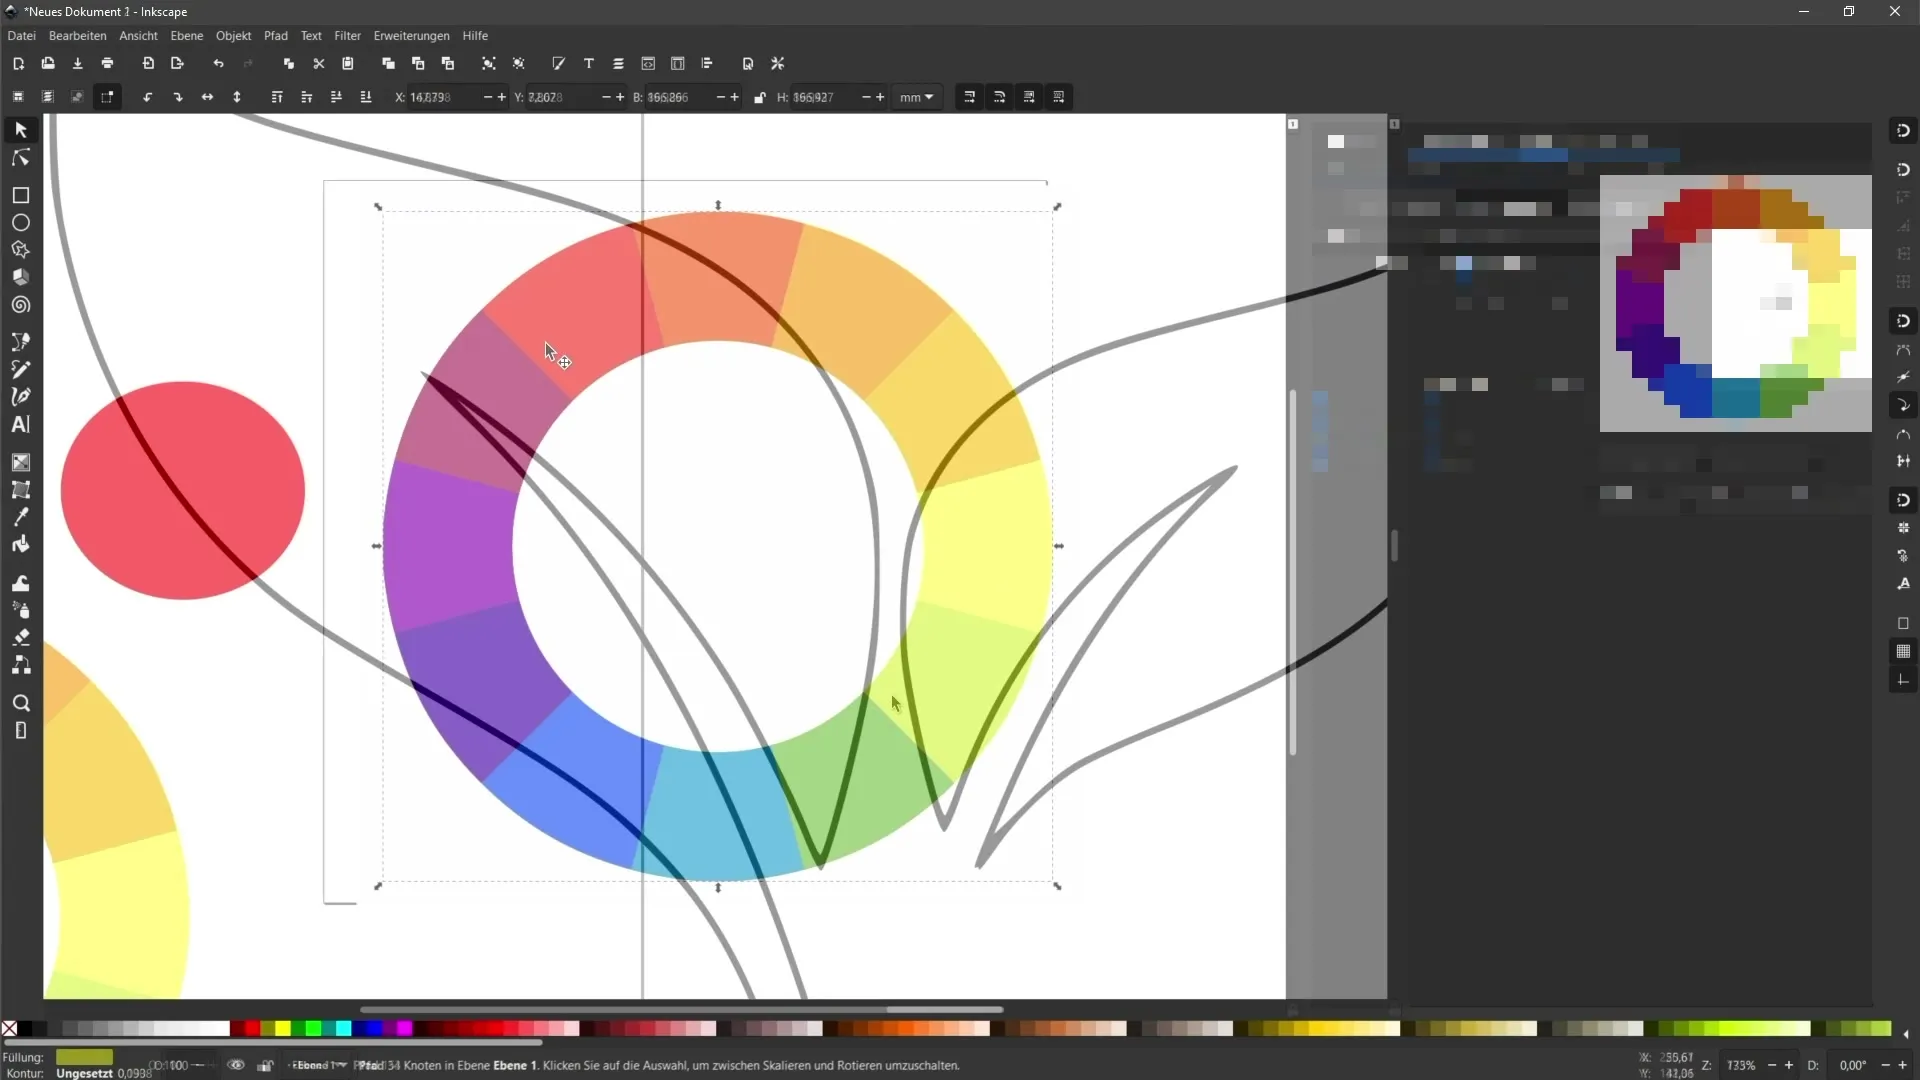Open the Objekt menu
The image size is (1920, 1080).
coord(234,36)
